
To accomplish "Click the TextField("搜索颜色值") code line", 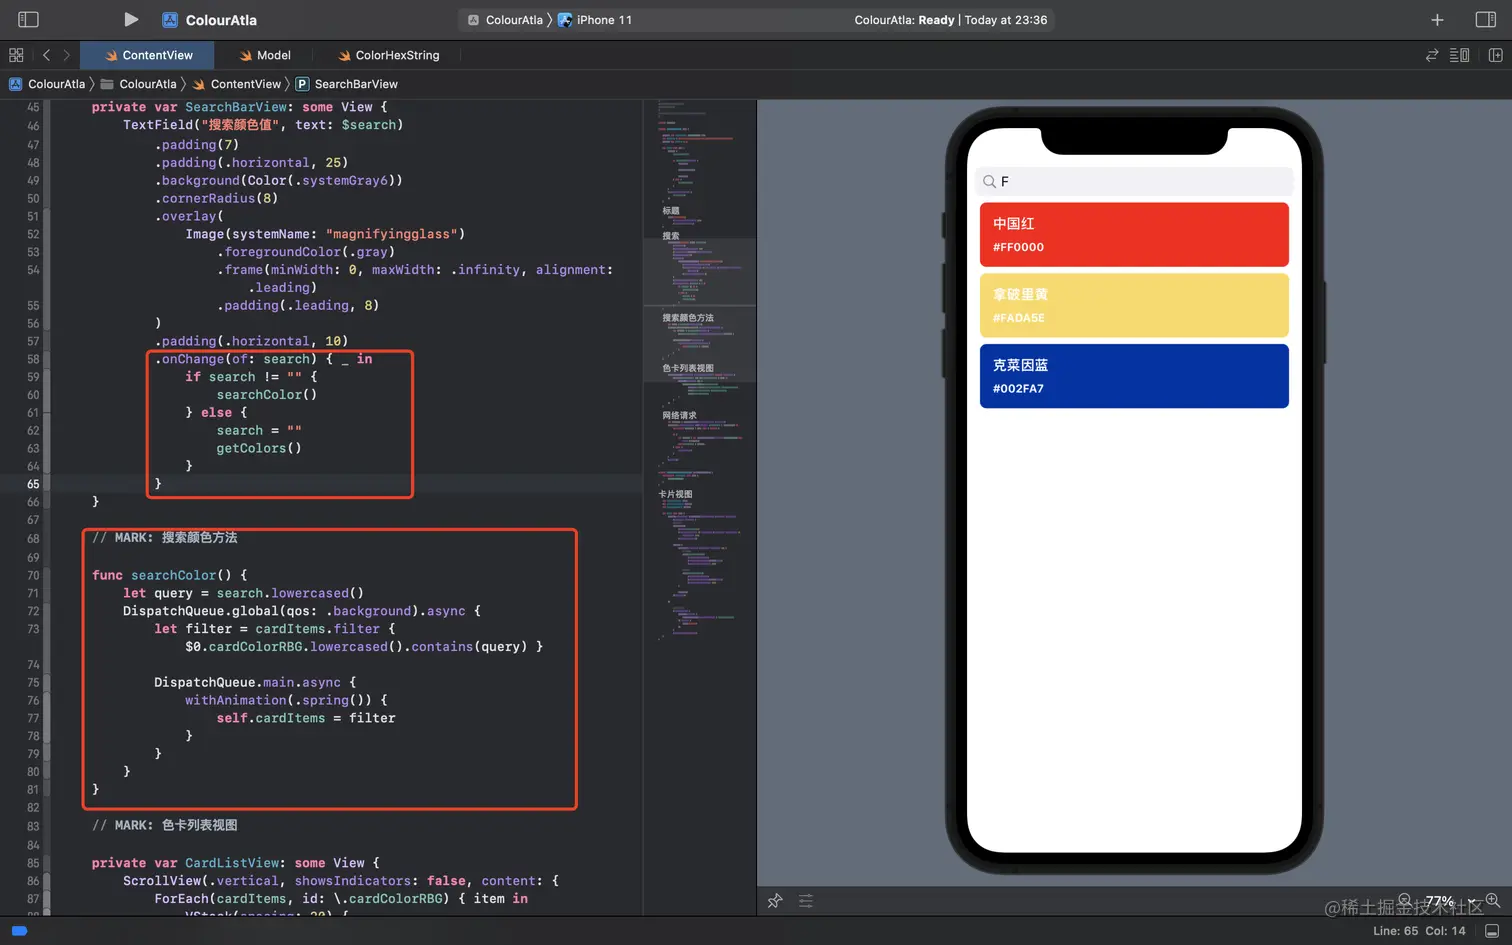I will 263,125.
